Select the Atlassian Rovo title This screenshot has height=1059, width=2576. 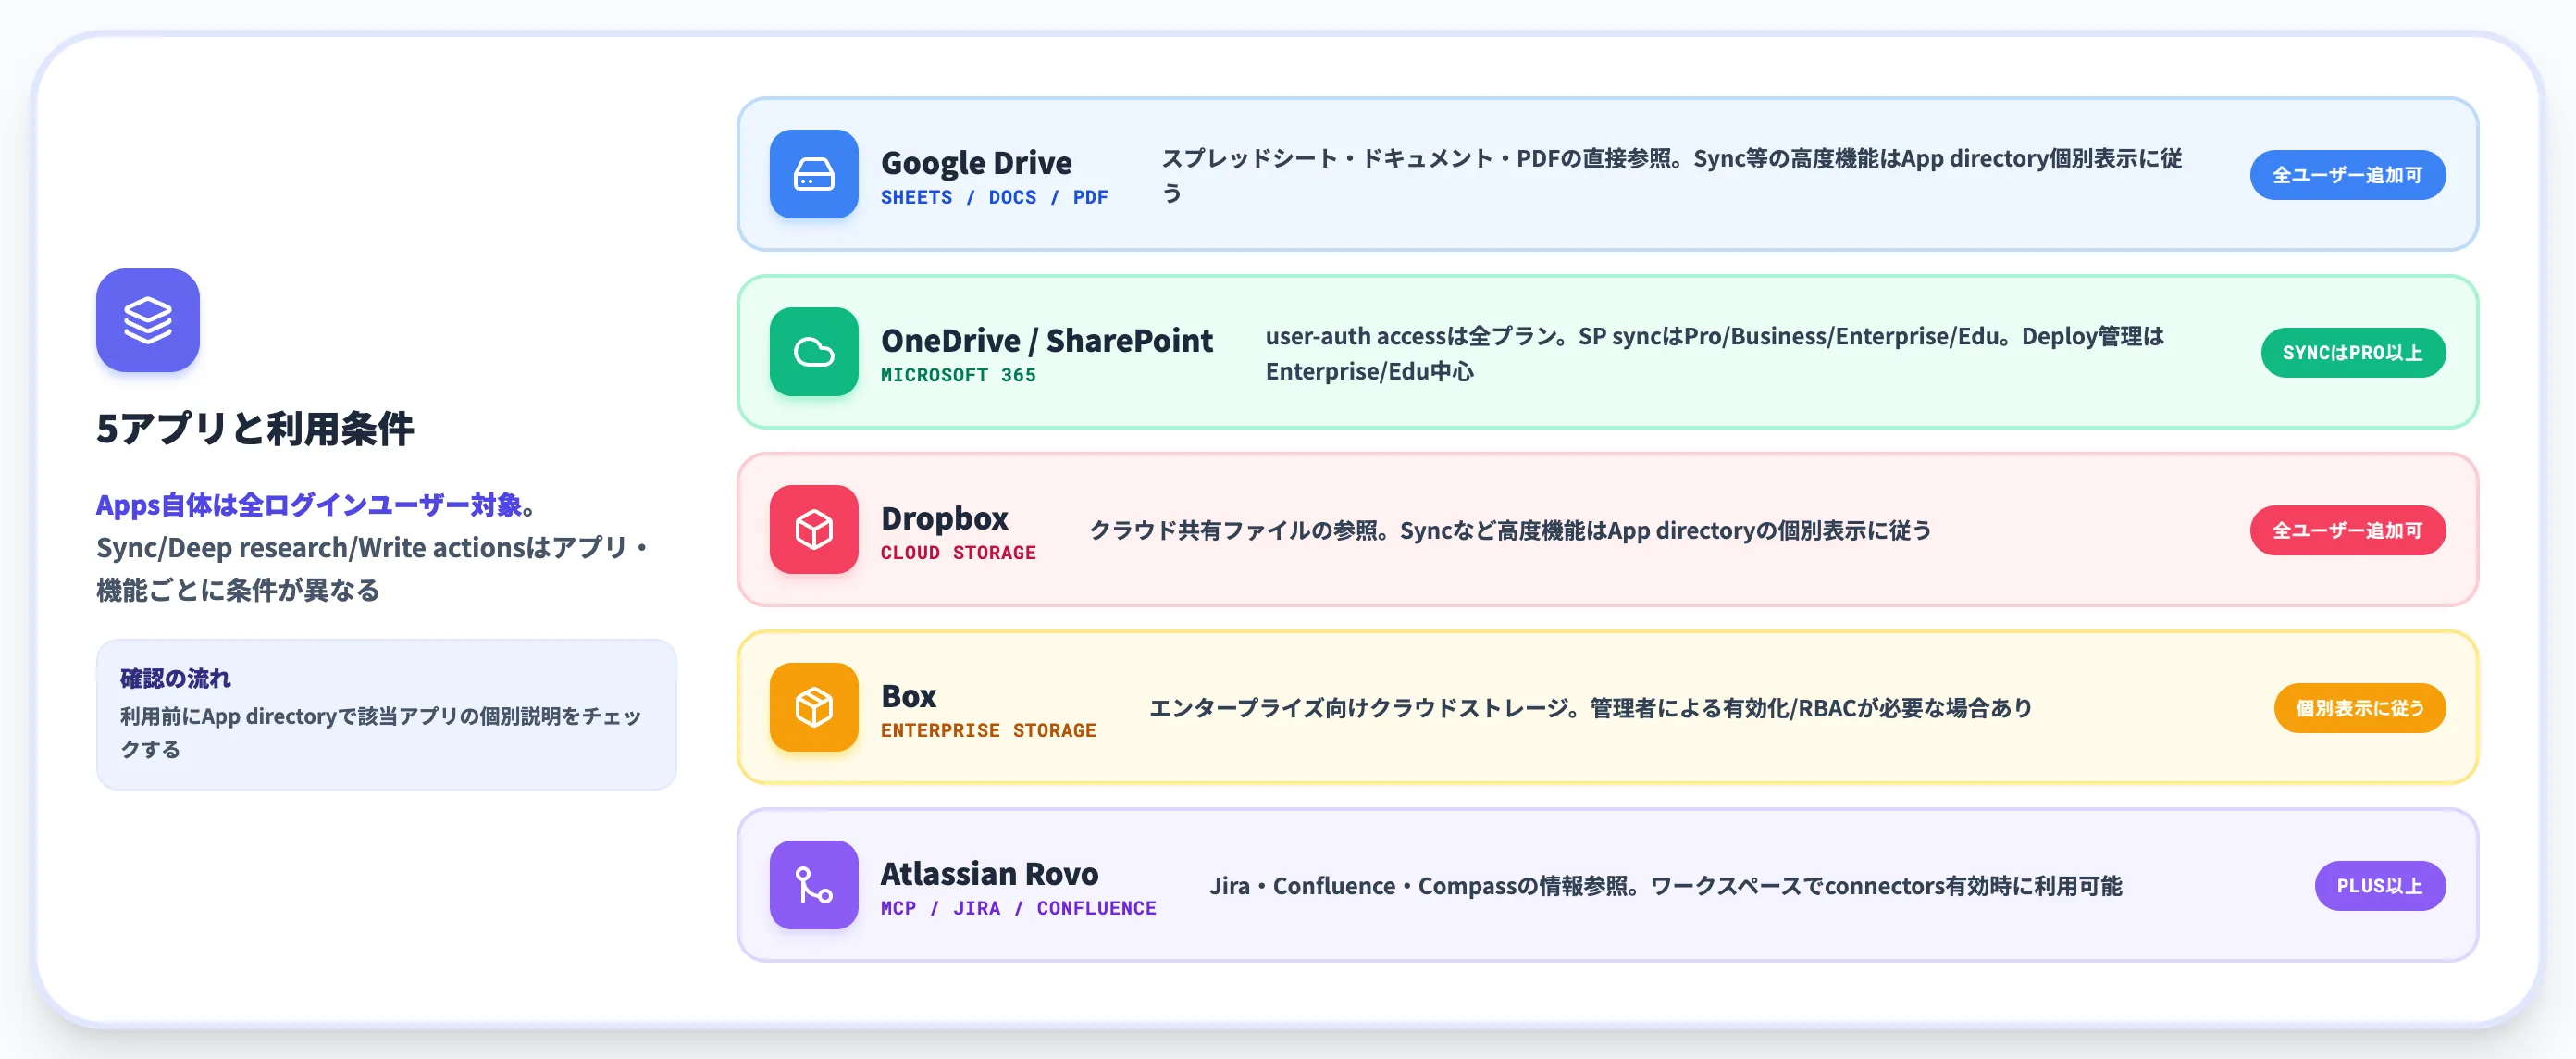(989, 873)
